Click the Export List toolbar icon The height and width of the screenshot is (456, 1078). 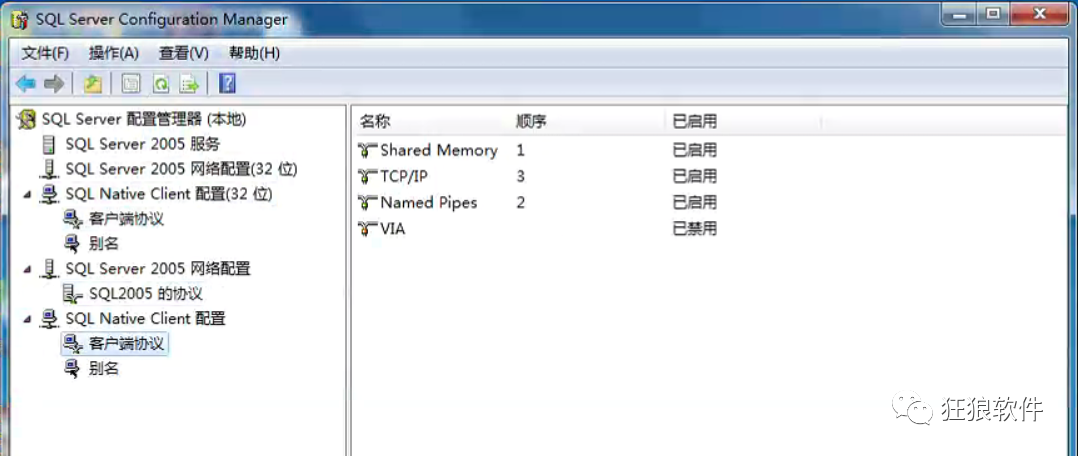189,84
